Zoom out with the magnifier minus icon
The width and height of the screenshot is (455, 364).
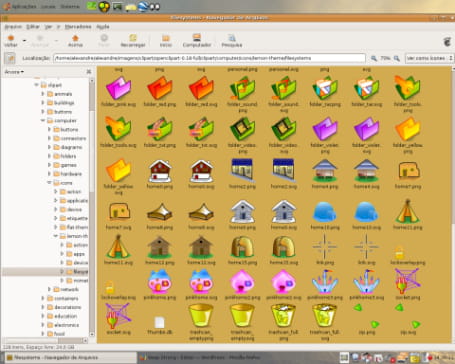tap(374, 58)
